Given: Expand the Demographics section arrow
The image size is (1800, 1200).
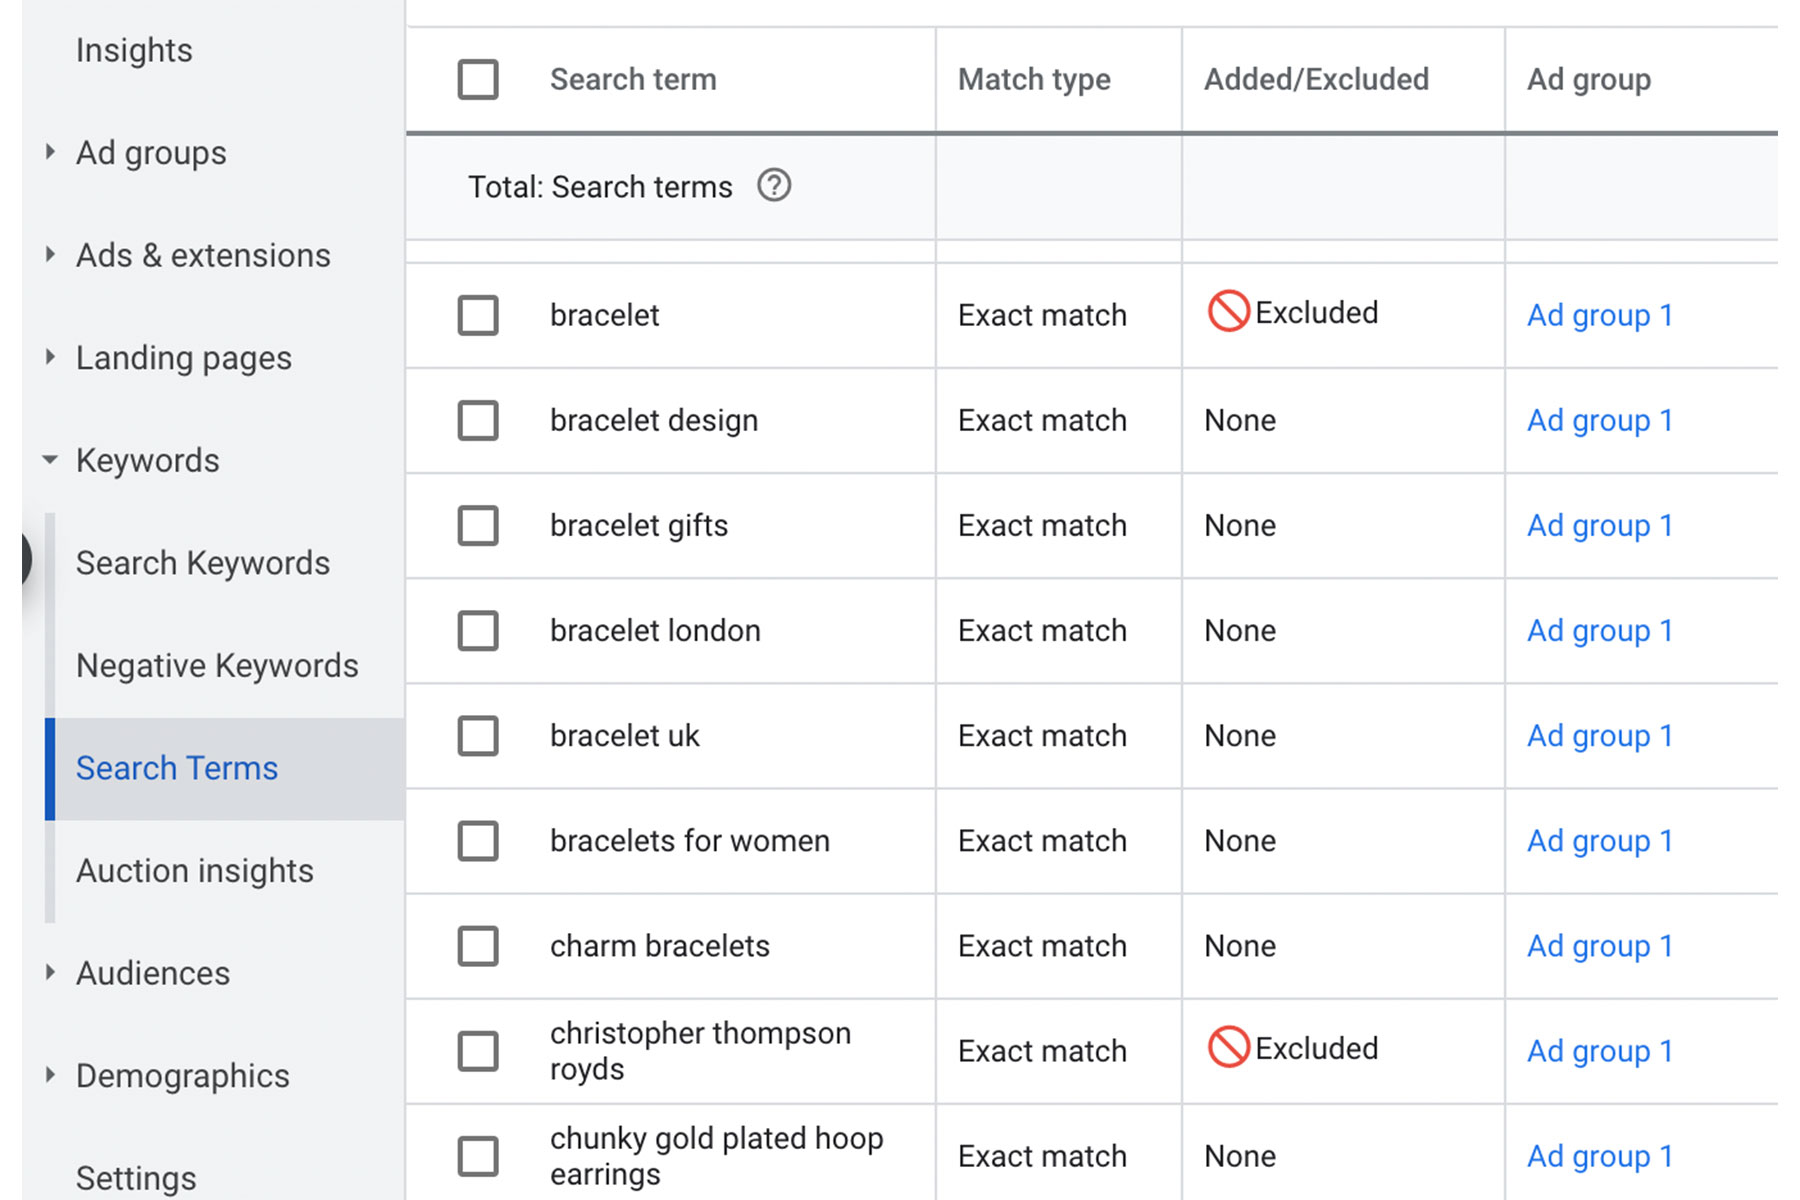Looking at the screenshot, I should coord(50,1075).
